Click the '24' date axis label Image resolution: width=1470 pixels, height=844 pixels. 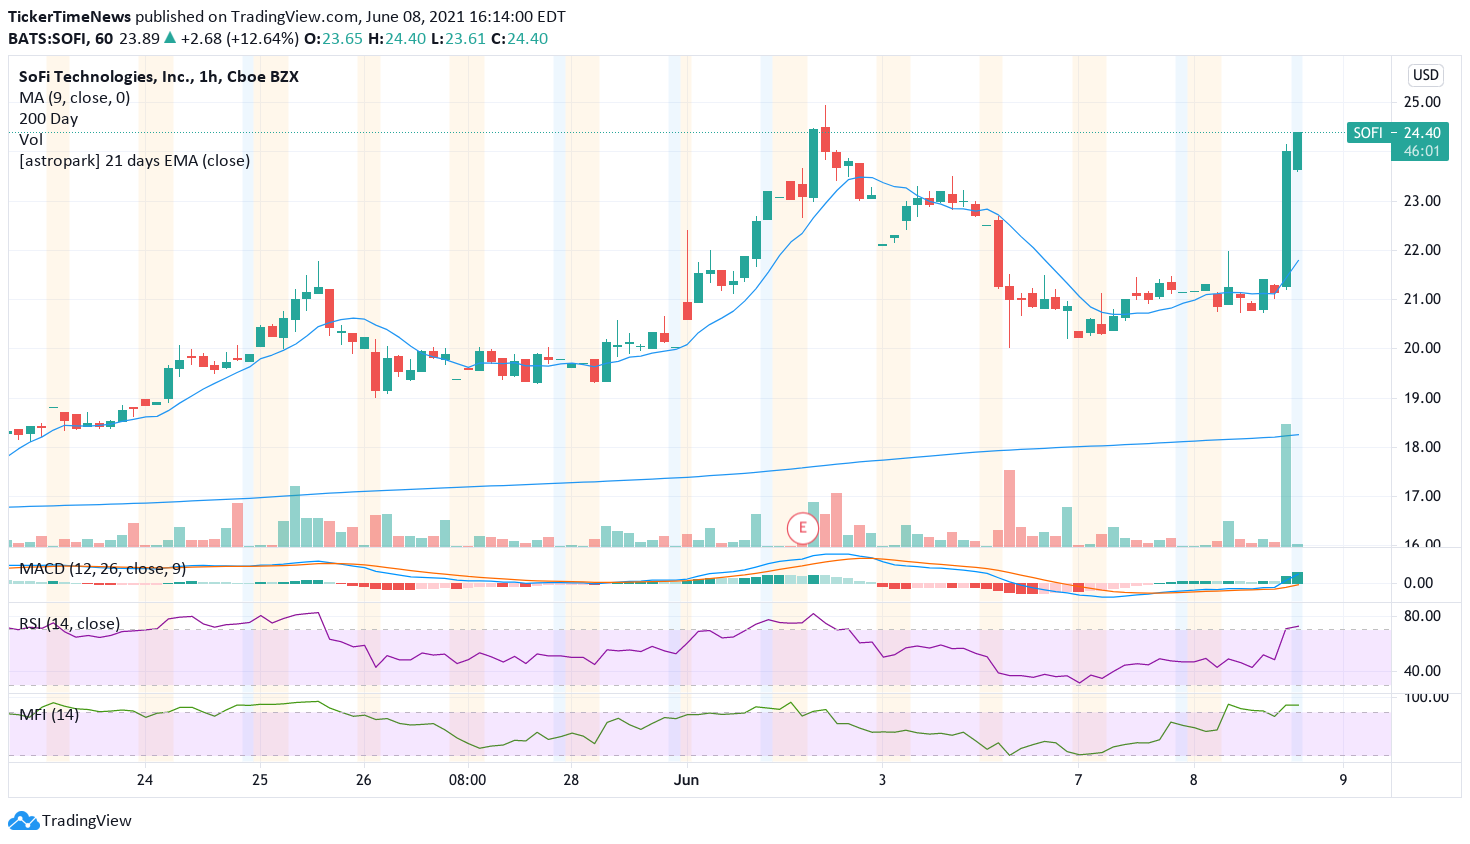tap(145, 780)
